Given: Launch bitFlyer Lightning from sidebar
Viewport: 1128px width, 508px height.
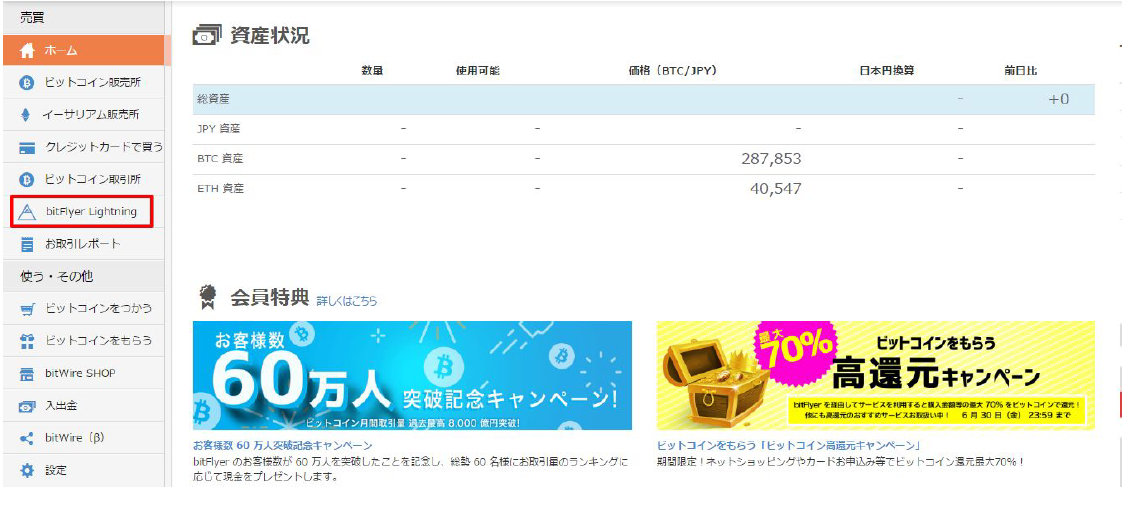Looking at the screenshot, I should pyautogui.click(x=82, y=212).
